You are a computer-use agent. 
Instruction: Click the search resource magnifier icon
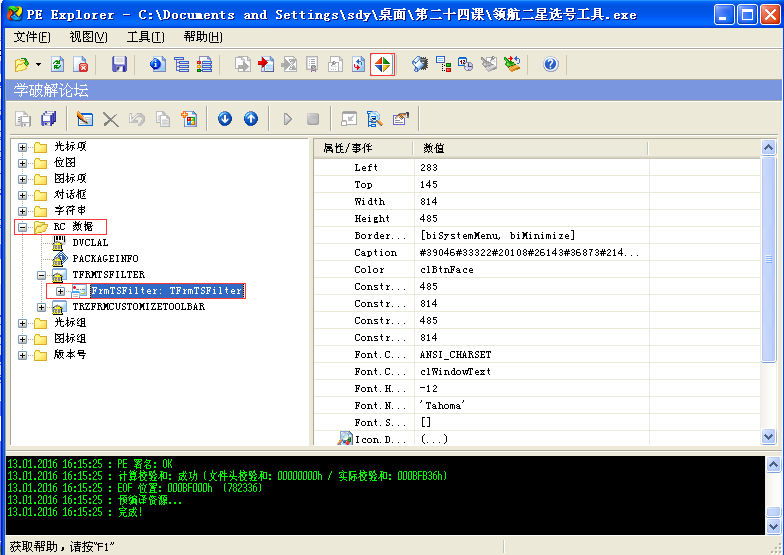pos(374,119)
